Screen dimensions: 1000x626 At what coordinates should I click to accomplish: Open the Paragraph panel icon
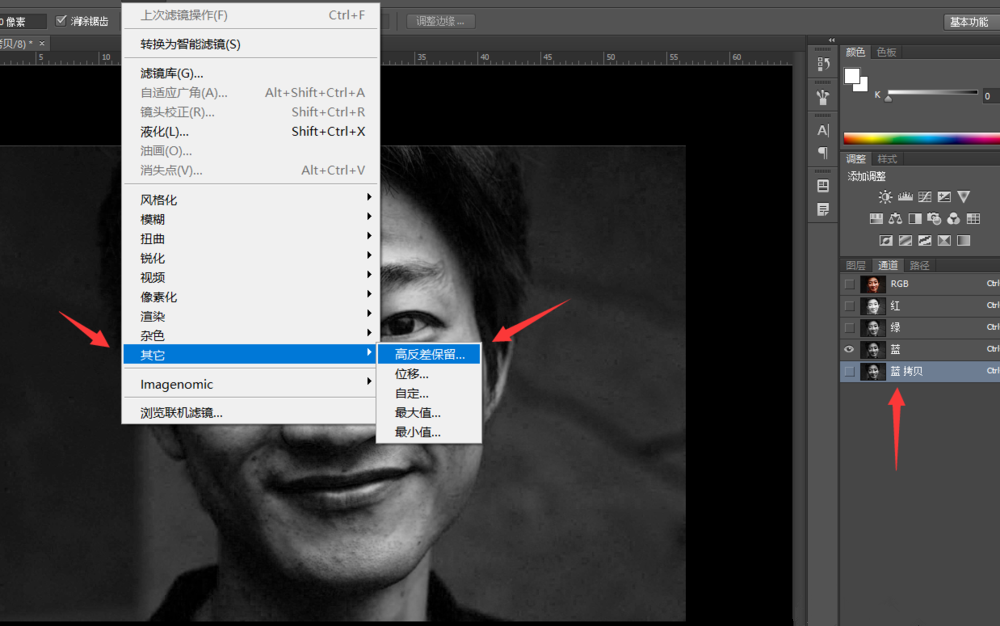point(823,153)
